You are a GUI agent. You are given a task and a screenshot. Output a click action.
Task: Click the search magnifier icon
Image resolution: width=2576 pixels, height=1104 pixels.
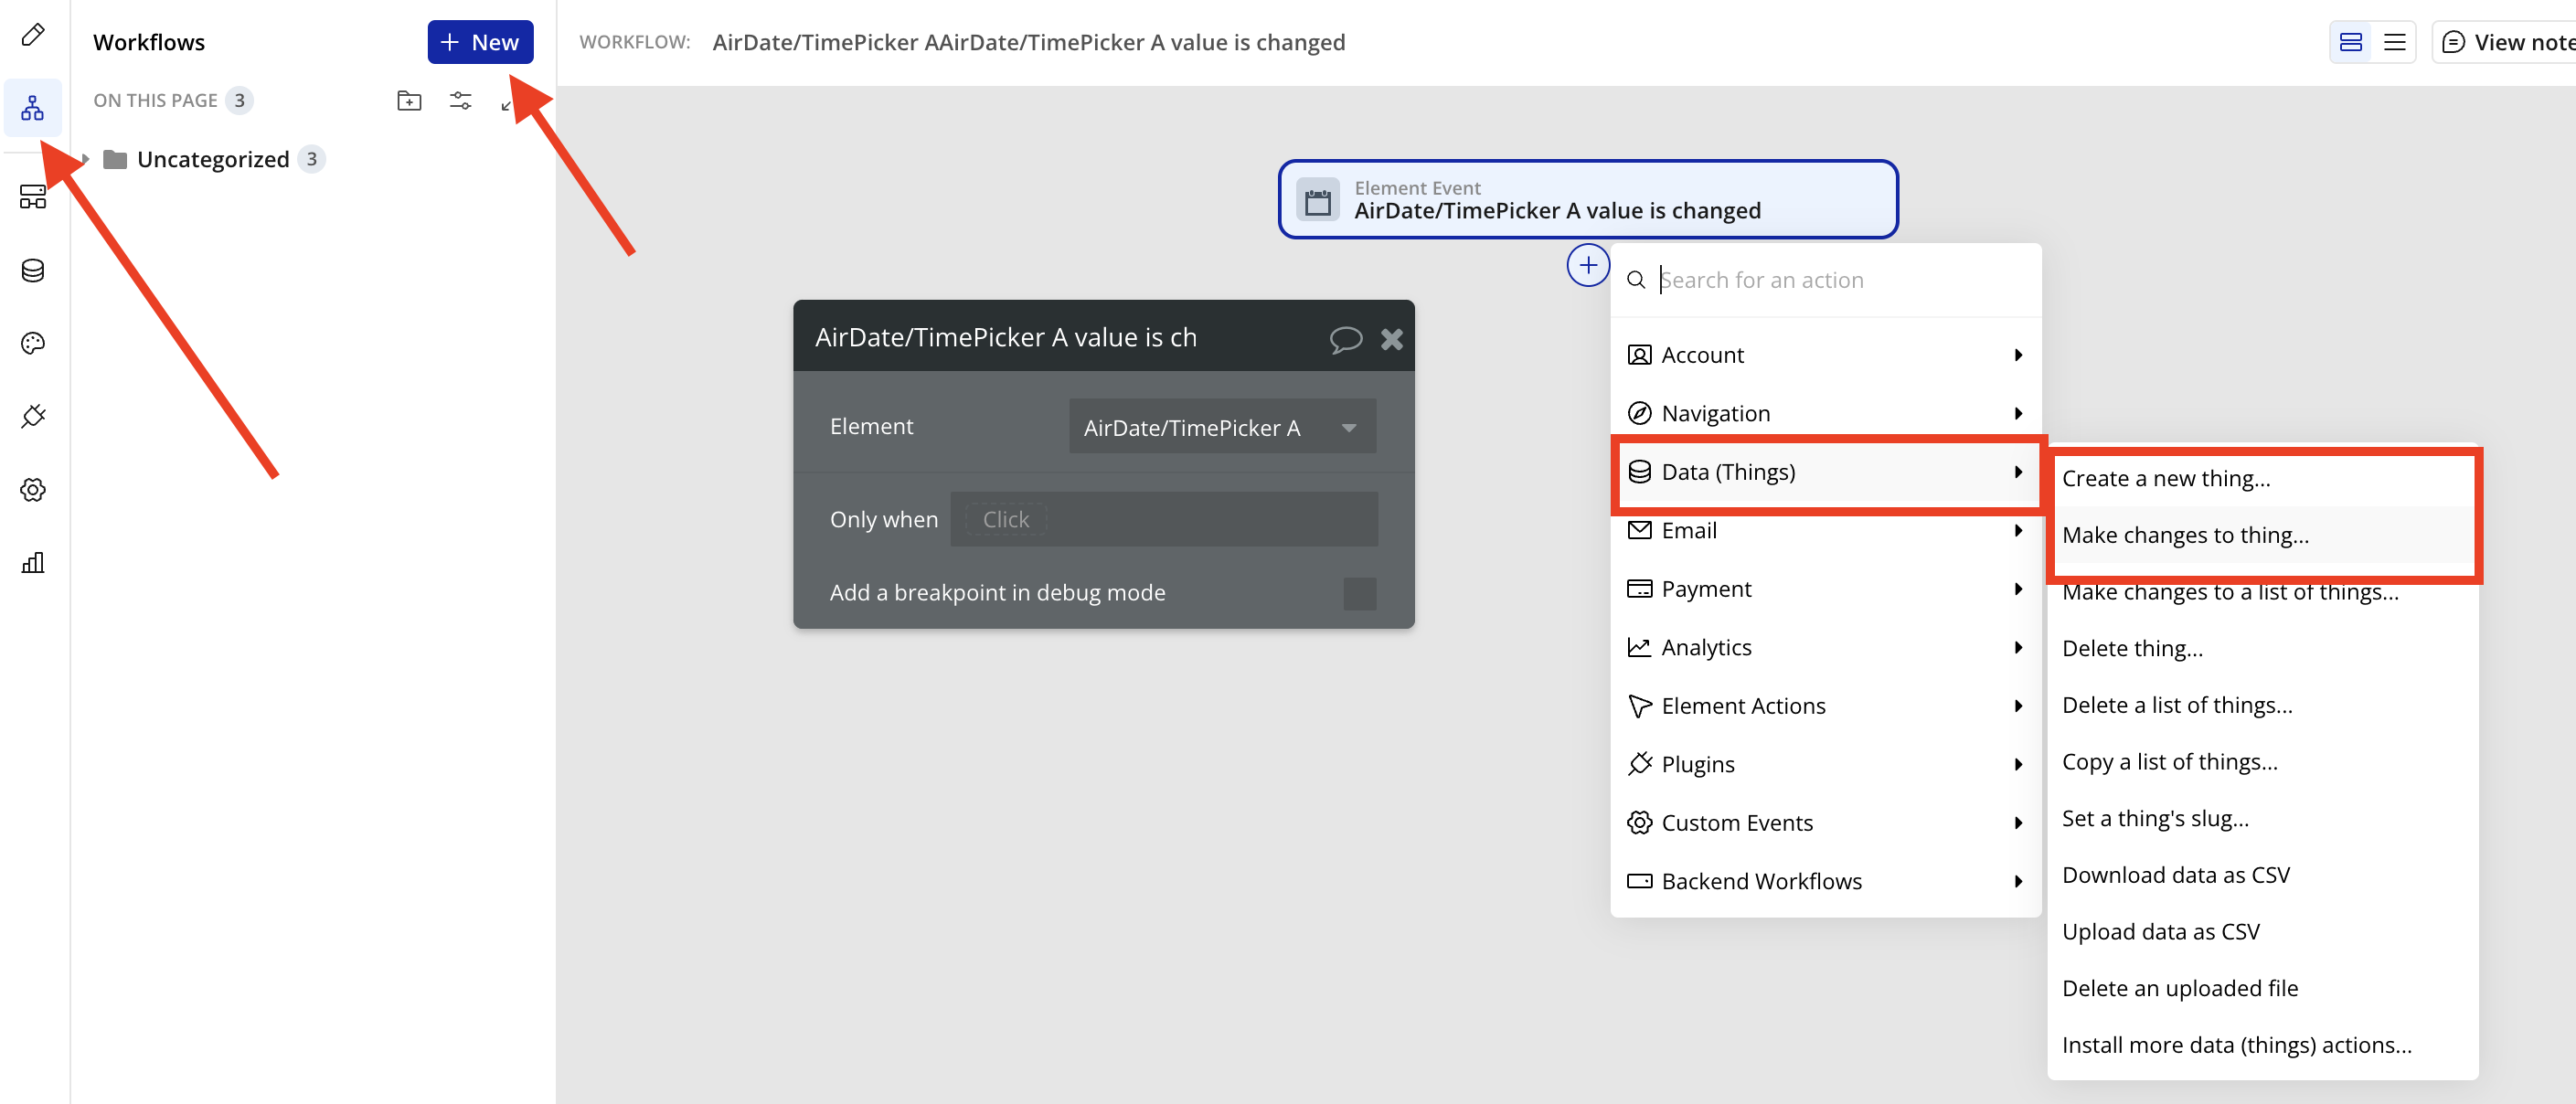pyautogui.click(x=1636, y=281)
